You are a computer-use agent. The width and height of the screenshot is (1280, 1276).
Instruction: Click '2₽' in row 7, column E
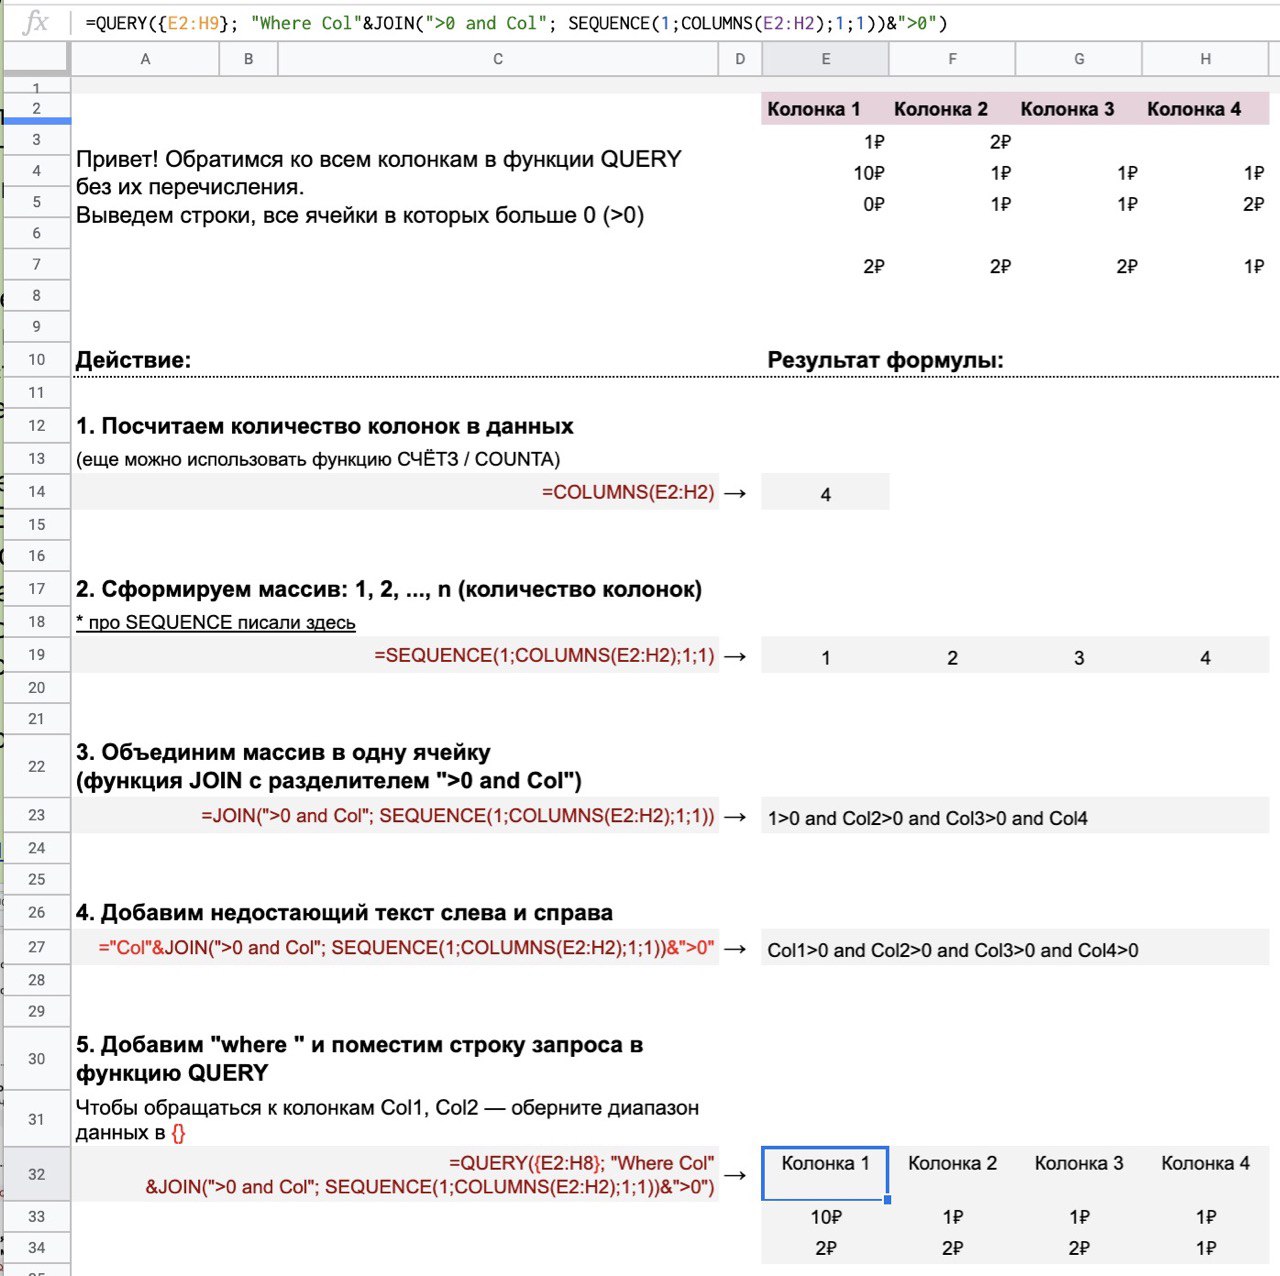[x=826, y=266]
